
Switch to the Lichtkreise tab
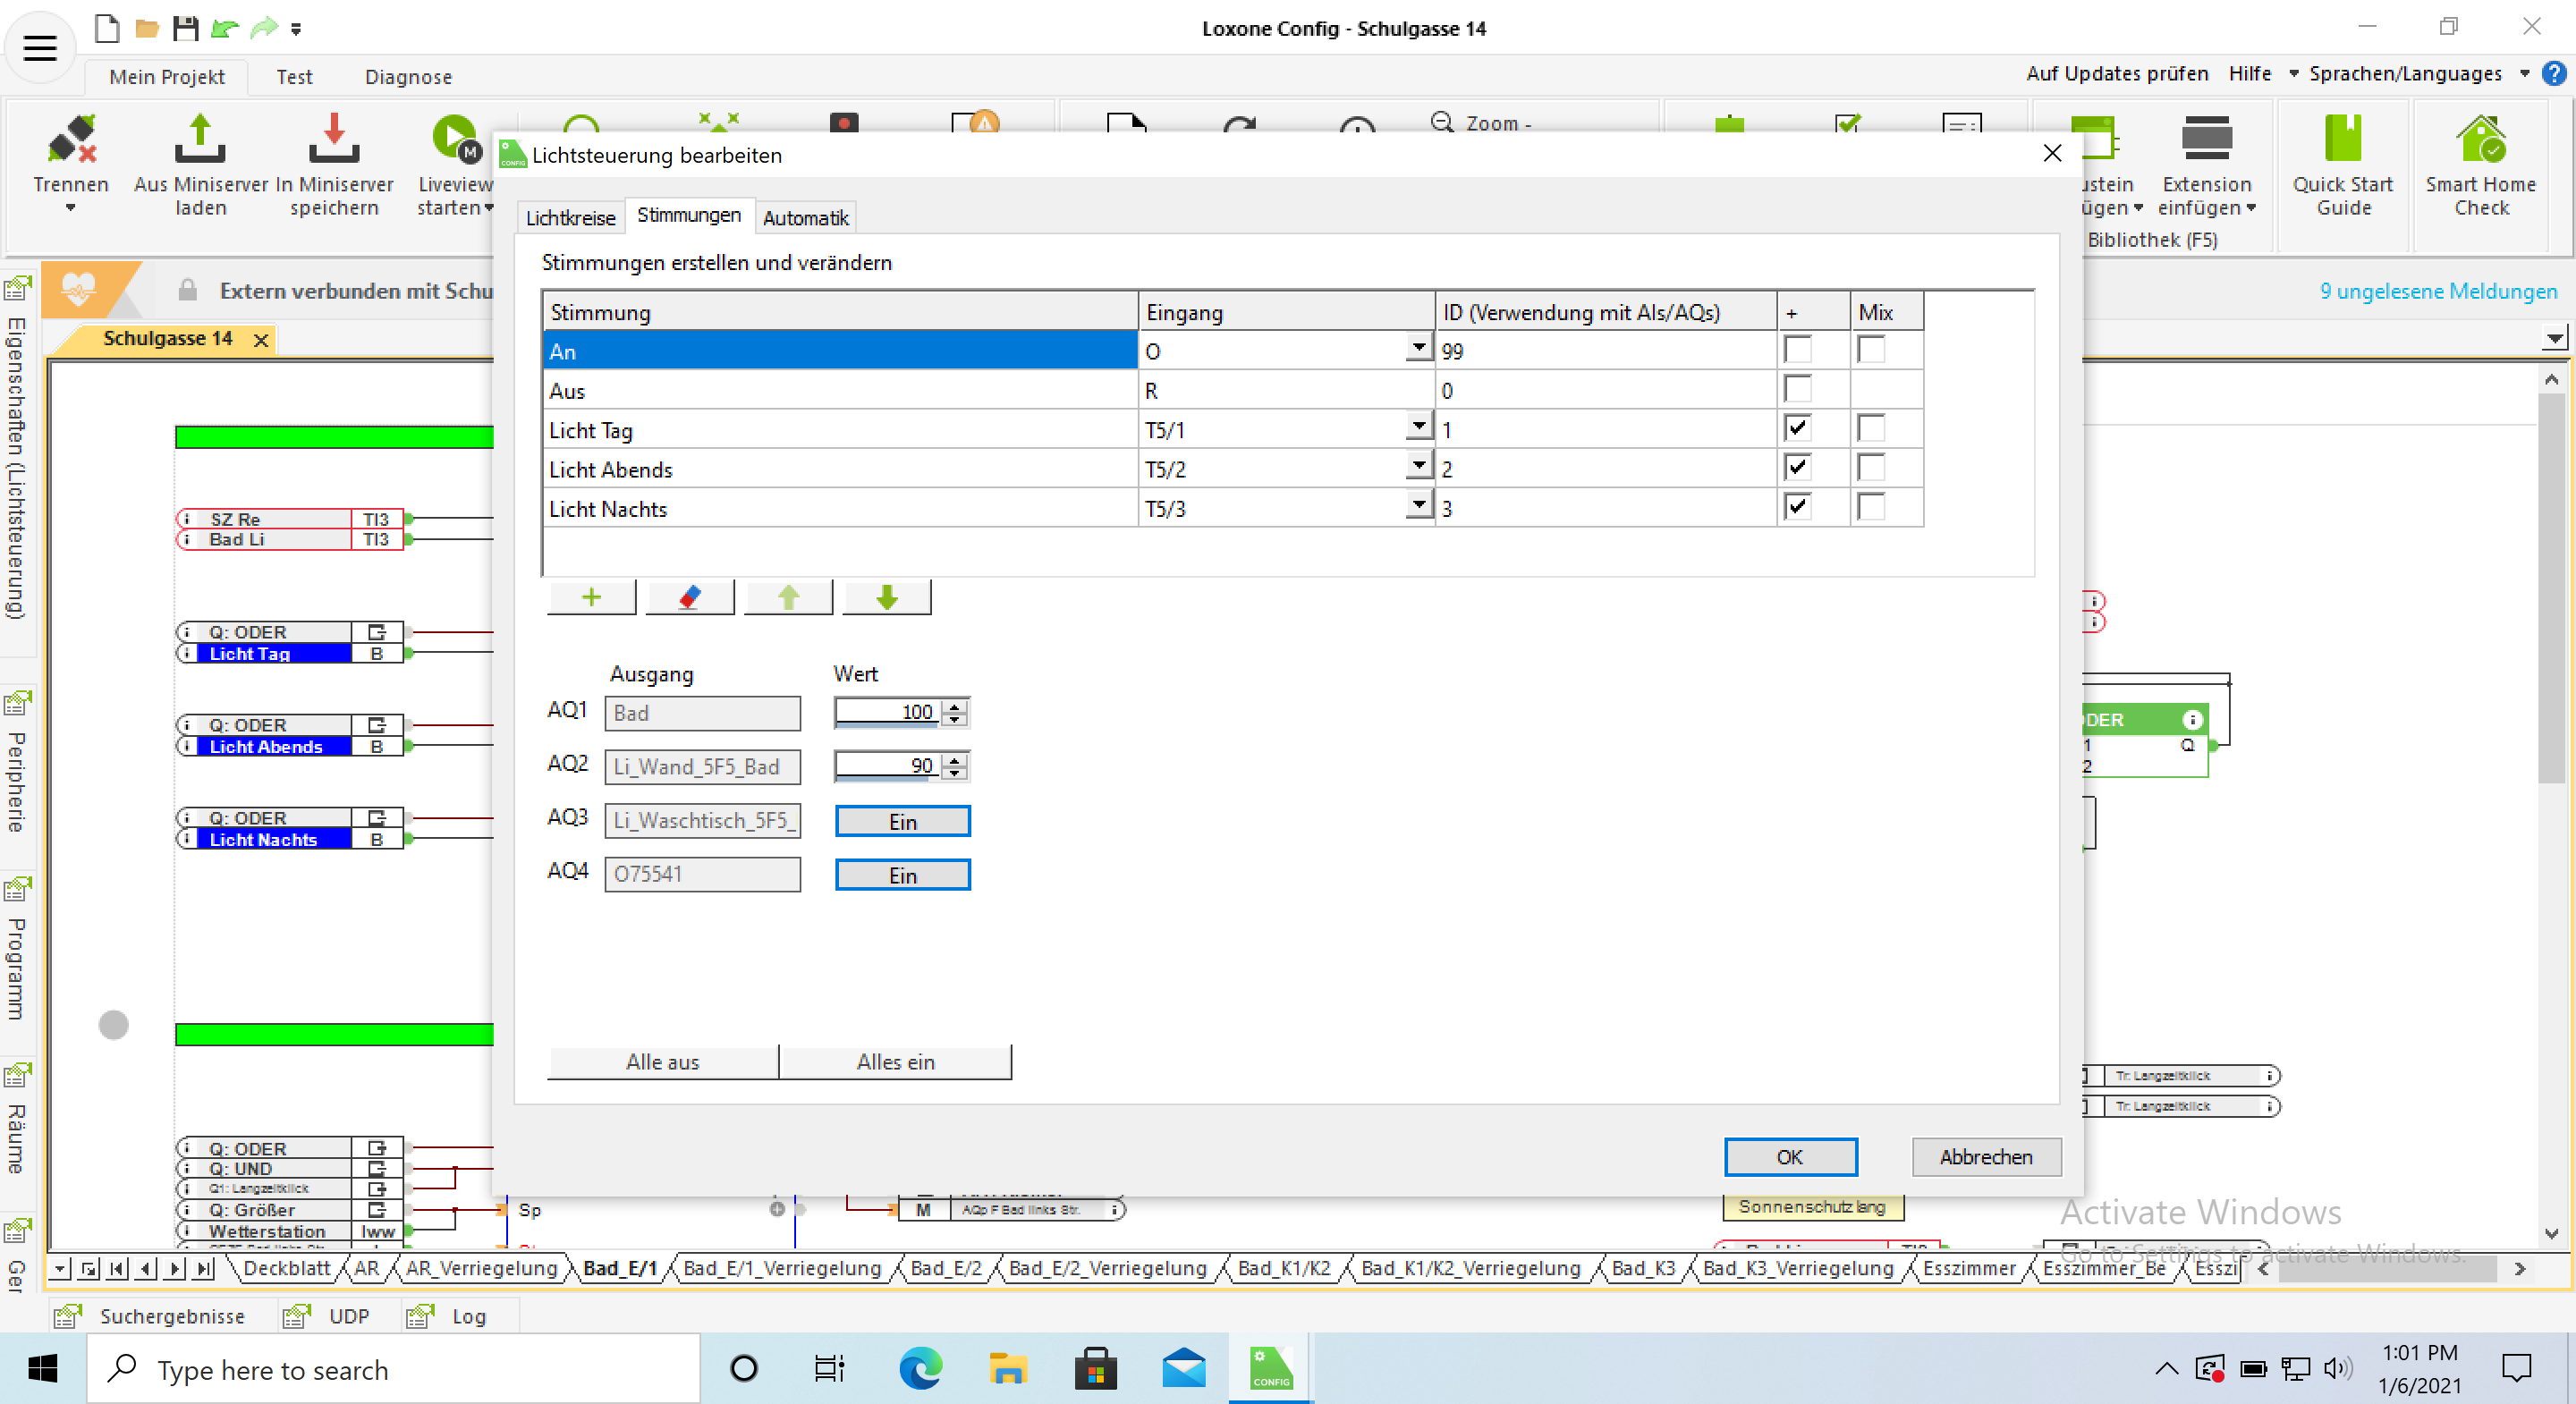point(570,218)
